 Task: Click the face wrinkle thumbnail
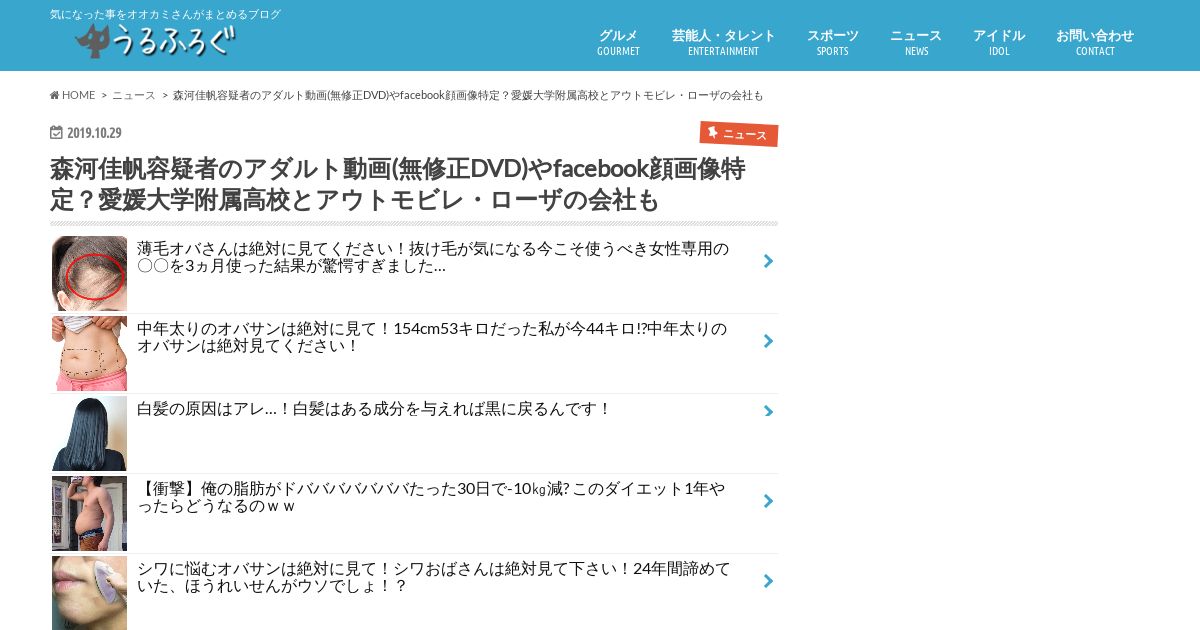click(x=89, y=593)
